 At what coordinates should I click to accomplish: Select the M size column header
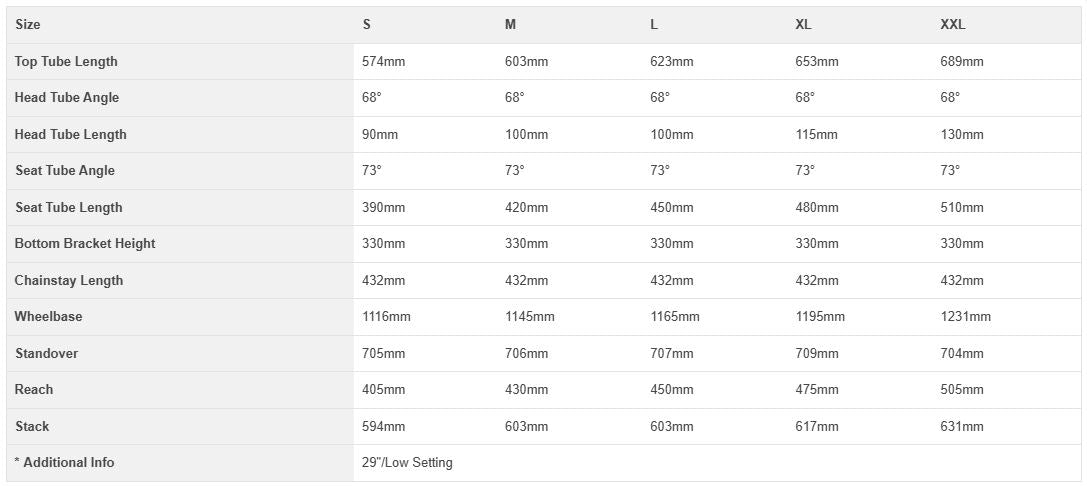[x=511, y=25]
